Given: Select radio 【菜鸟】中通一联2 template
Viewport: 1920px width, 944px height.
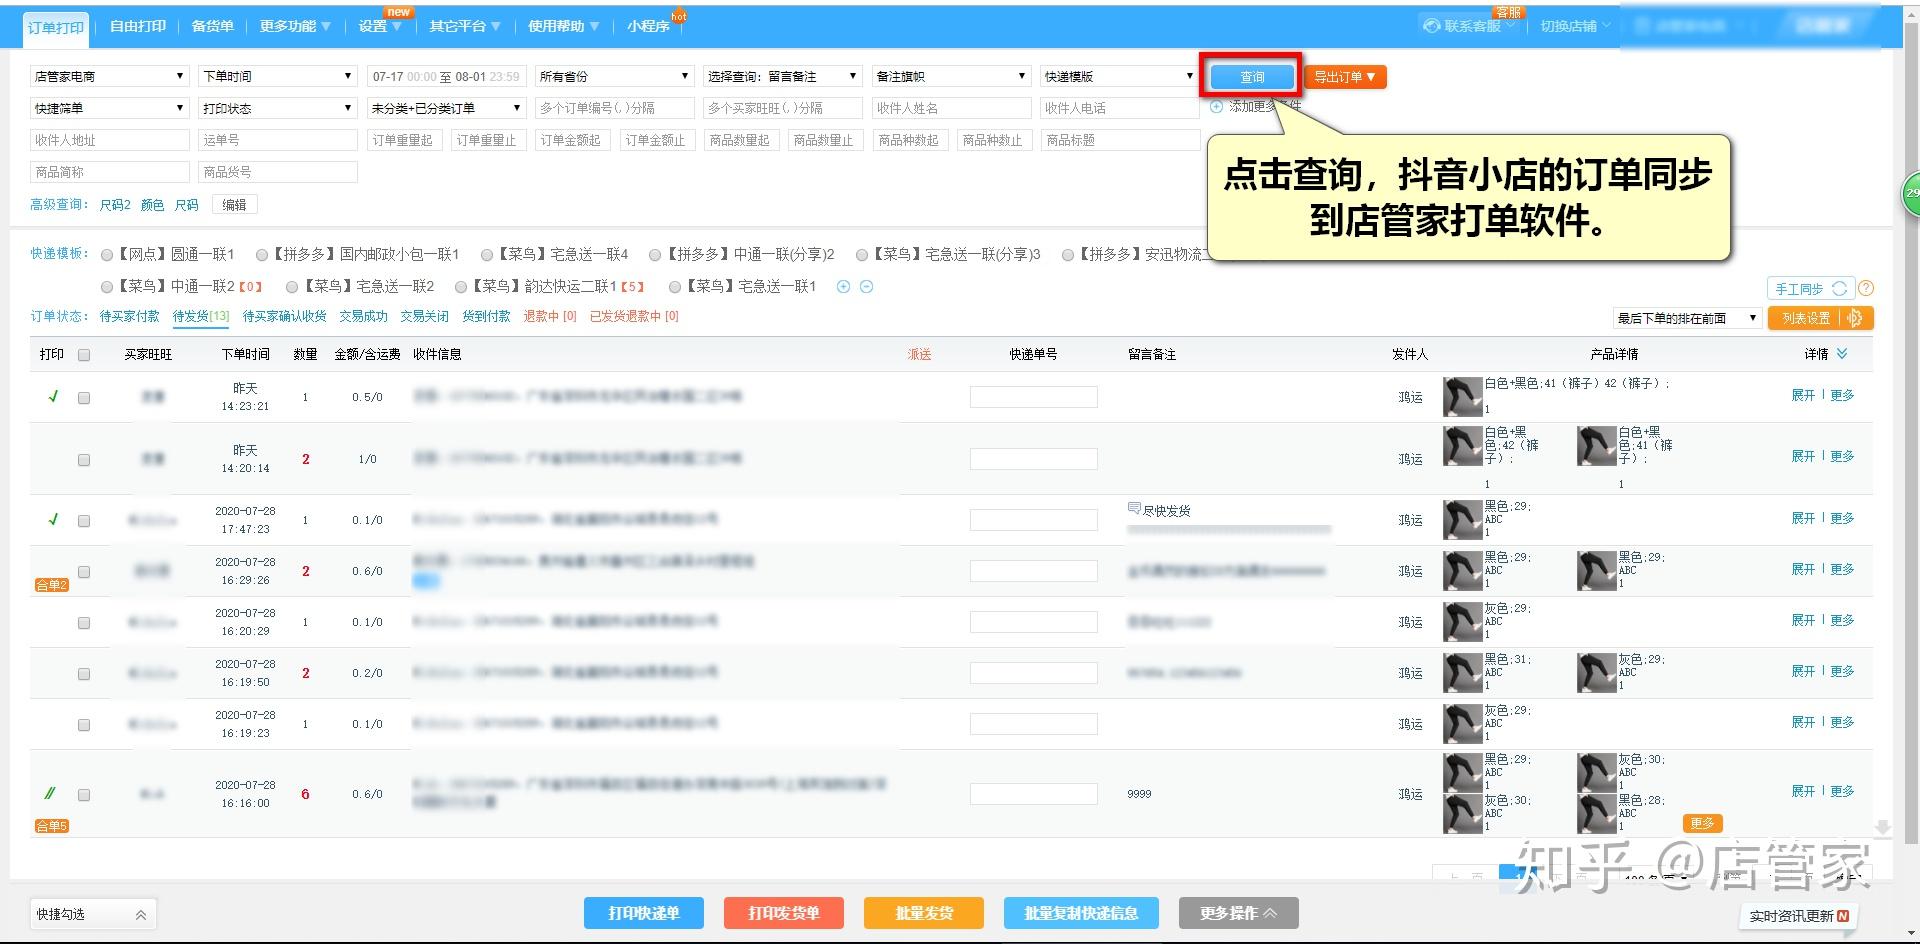Looking at the screenshot, I should [x=108, y=287].
